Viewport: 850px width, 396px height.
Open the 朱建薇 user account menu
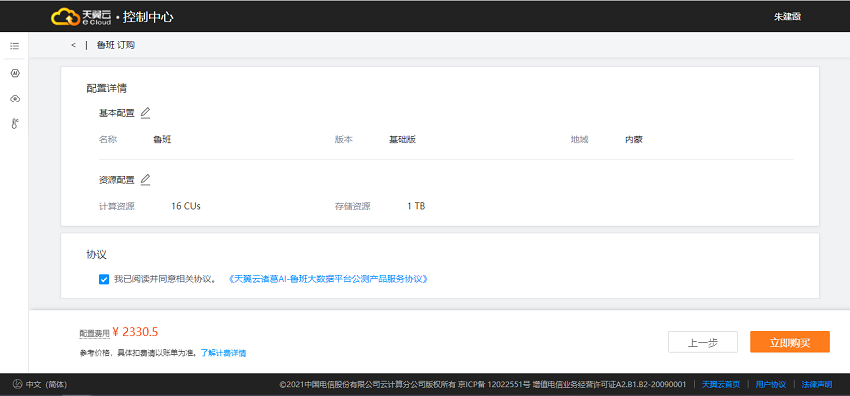click(x=787, y=17)
